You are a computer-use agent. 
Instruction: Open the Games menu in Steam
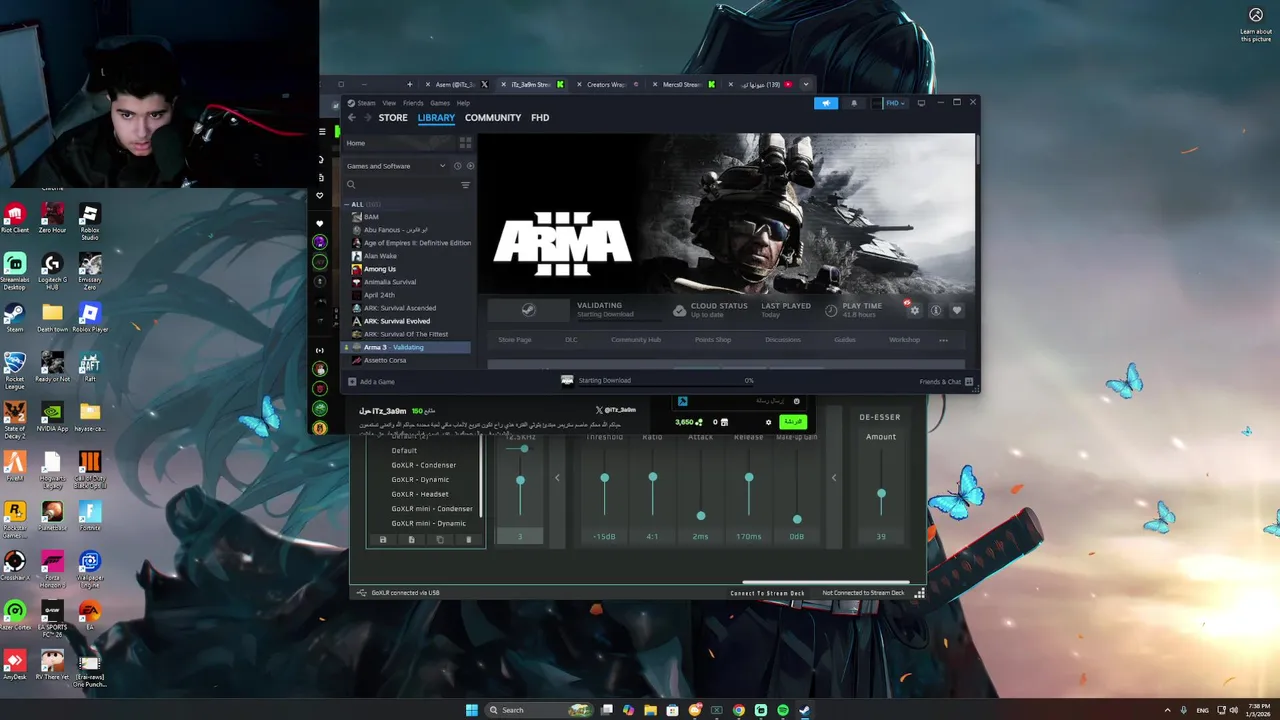point(440,103)
